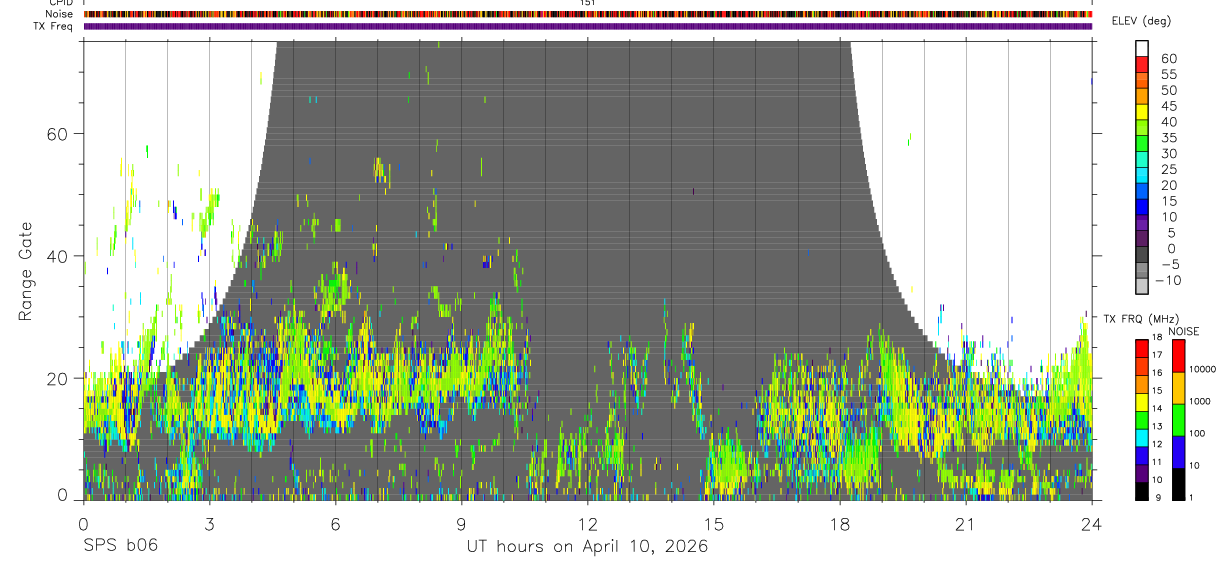Select the Noise strip above the plot
This screenshot has height=567, width=1228.
pyautogui.click(x=588, y=14)
